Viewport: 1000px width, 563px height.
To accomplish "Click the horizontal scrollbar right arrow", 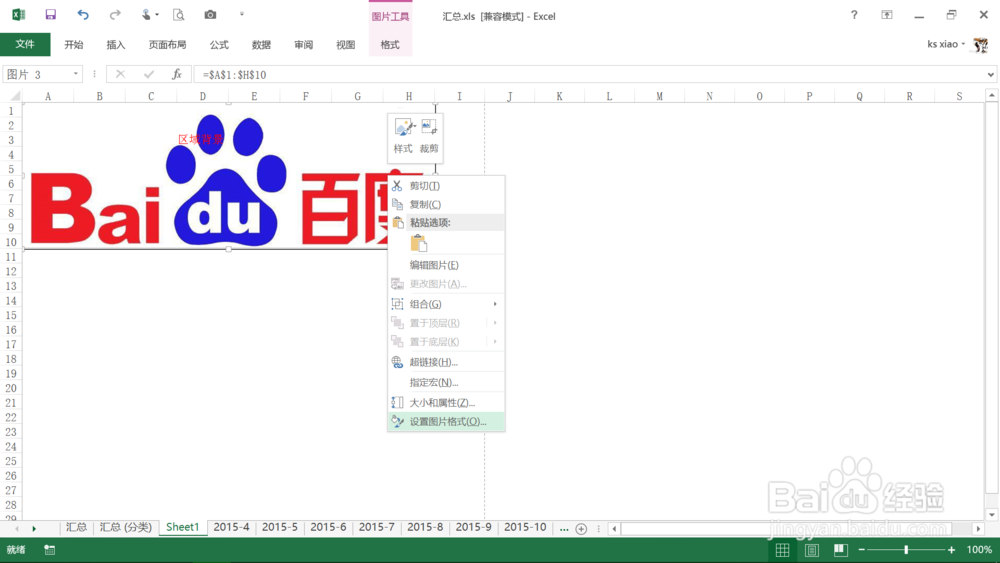I will tap(978, 529).
